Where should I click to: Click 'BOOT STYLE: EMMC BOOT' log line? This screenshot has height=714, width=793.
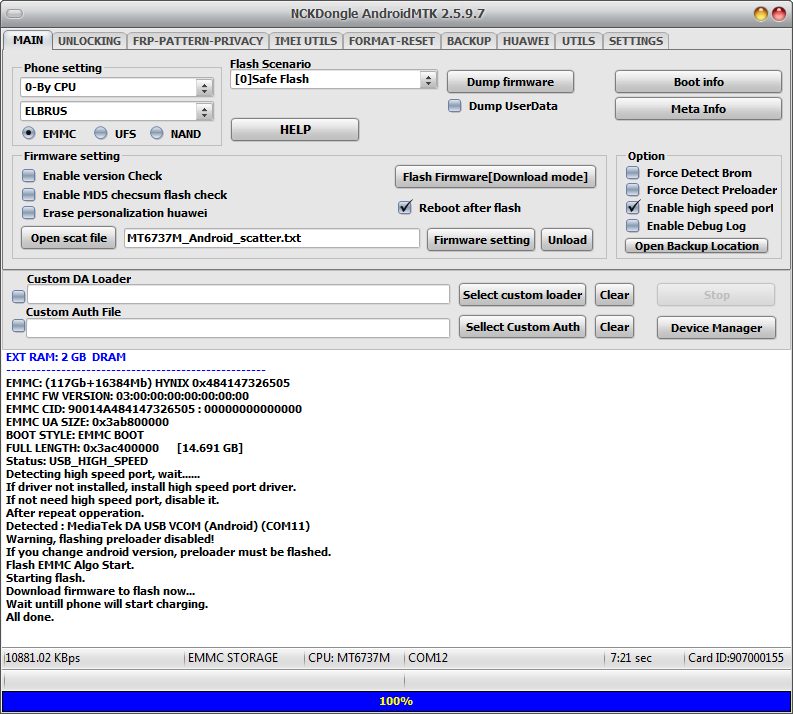[75, 435]
